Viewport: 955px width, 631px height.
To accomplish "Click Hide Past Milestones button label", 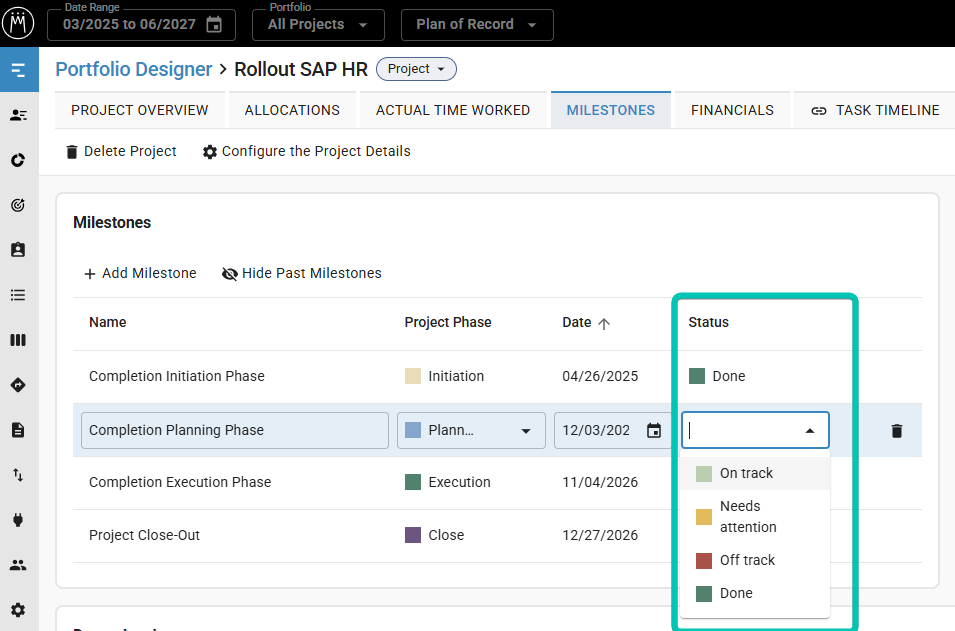I will point(311,273).
